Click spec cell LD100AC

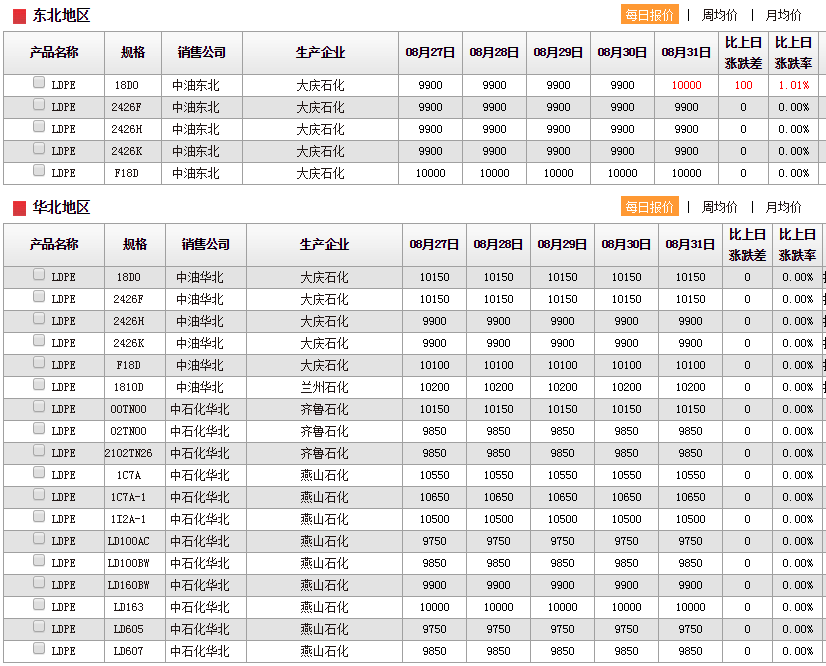click(x=128, y=541)
